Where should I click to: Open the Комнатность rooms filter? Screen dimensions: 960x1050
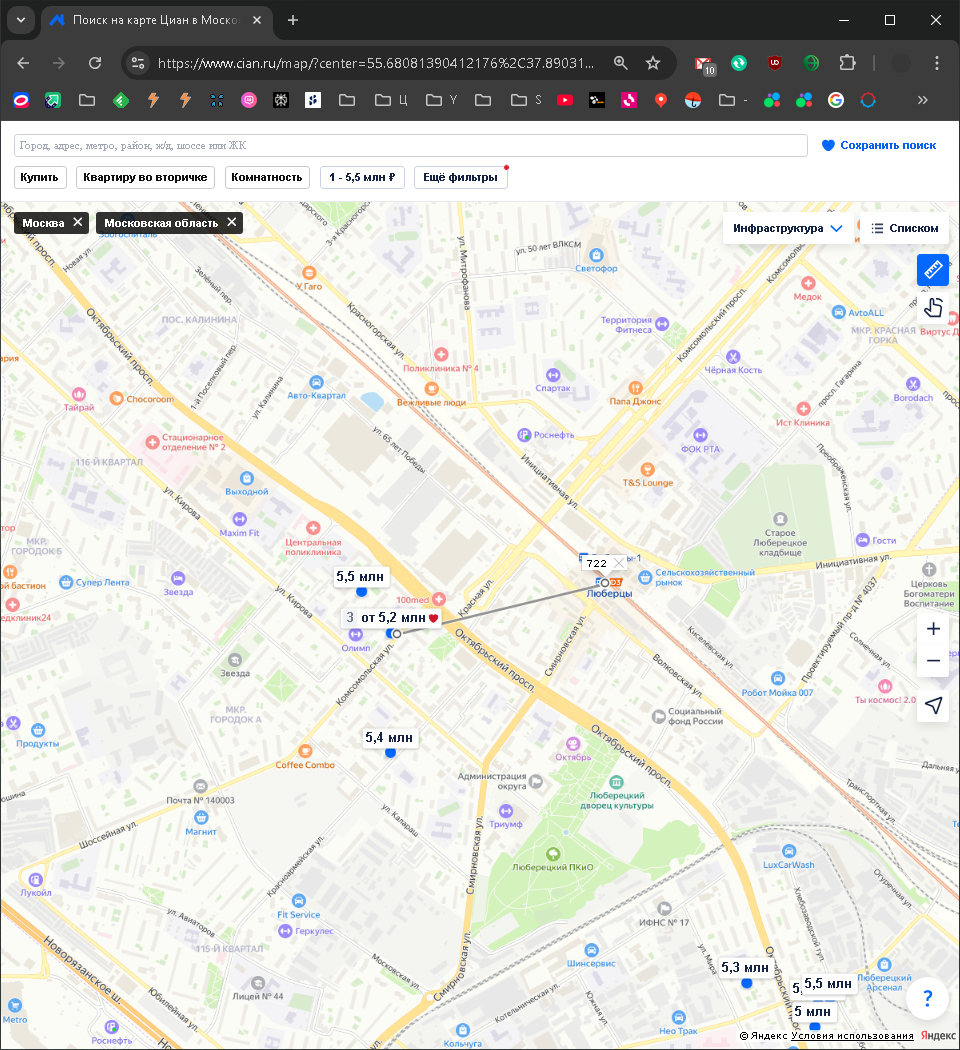pyautogui.click(x=266, y=177)
